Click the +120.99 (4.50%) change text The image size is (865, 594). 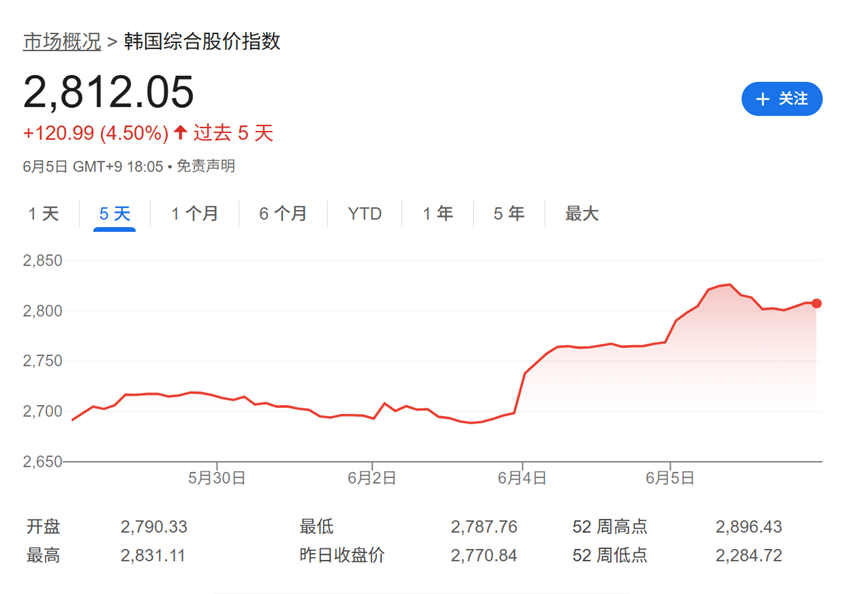click(95, 133)
